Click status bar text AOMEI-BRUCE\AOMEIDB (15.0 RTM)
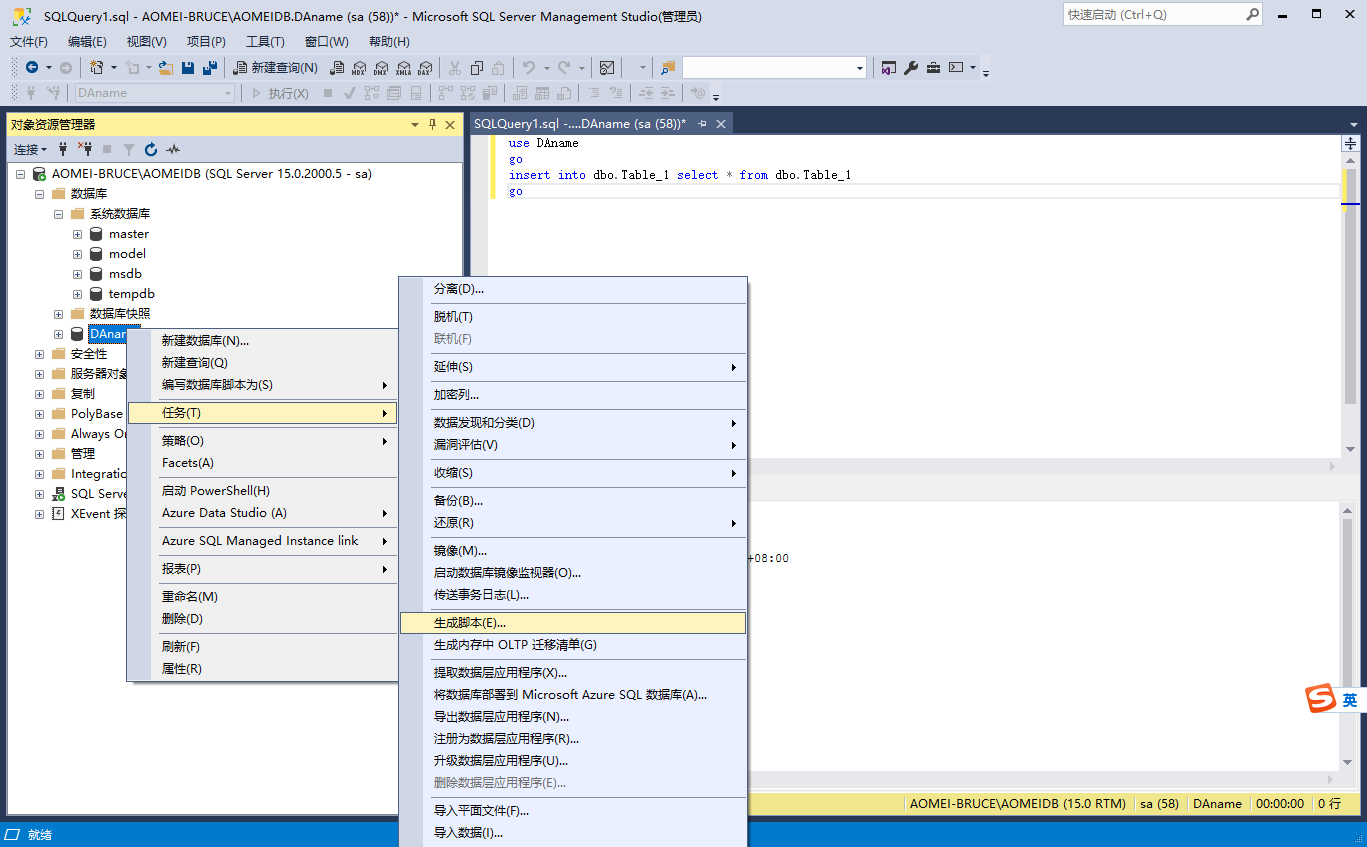This screenshot has width=1367, height=847. pyautogui.click(x=1018, y=803)
